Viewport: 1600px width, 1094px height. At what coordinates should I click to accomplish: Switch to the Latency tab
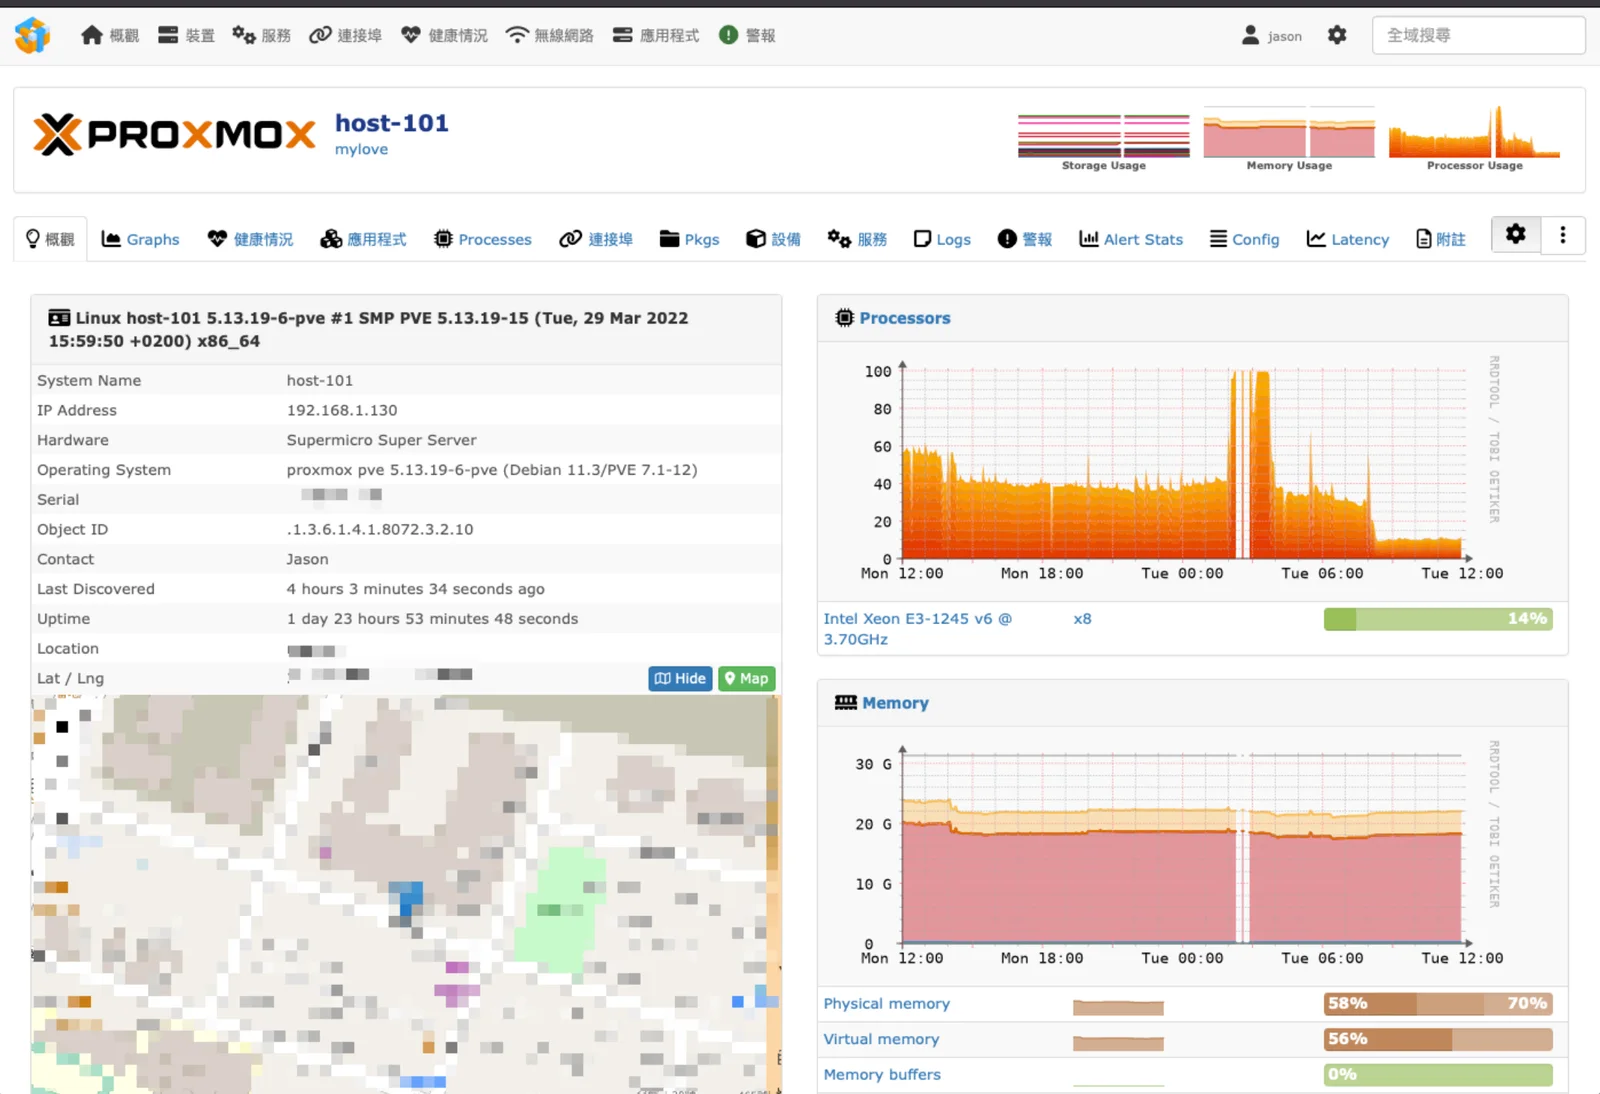click(x=1348, y=239)
